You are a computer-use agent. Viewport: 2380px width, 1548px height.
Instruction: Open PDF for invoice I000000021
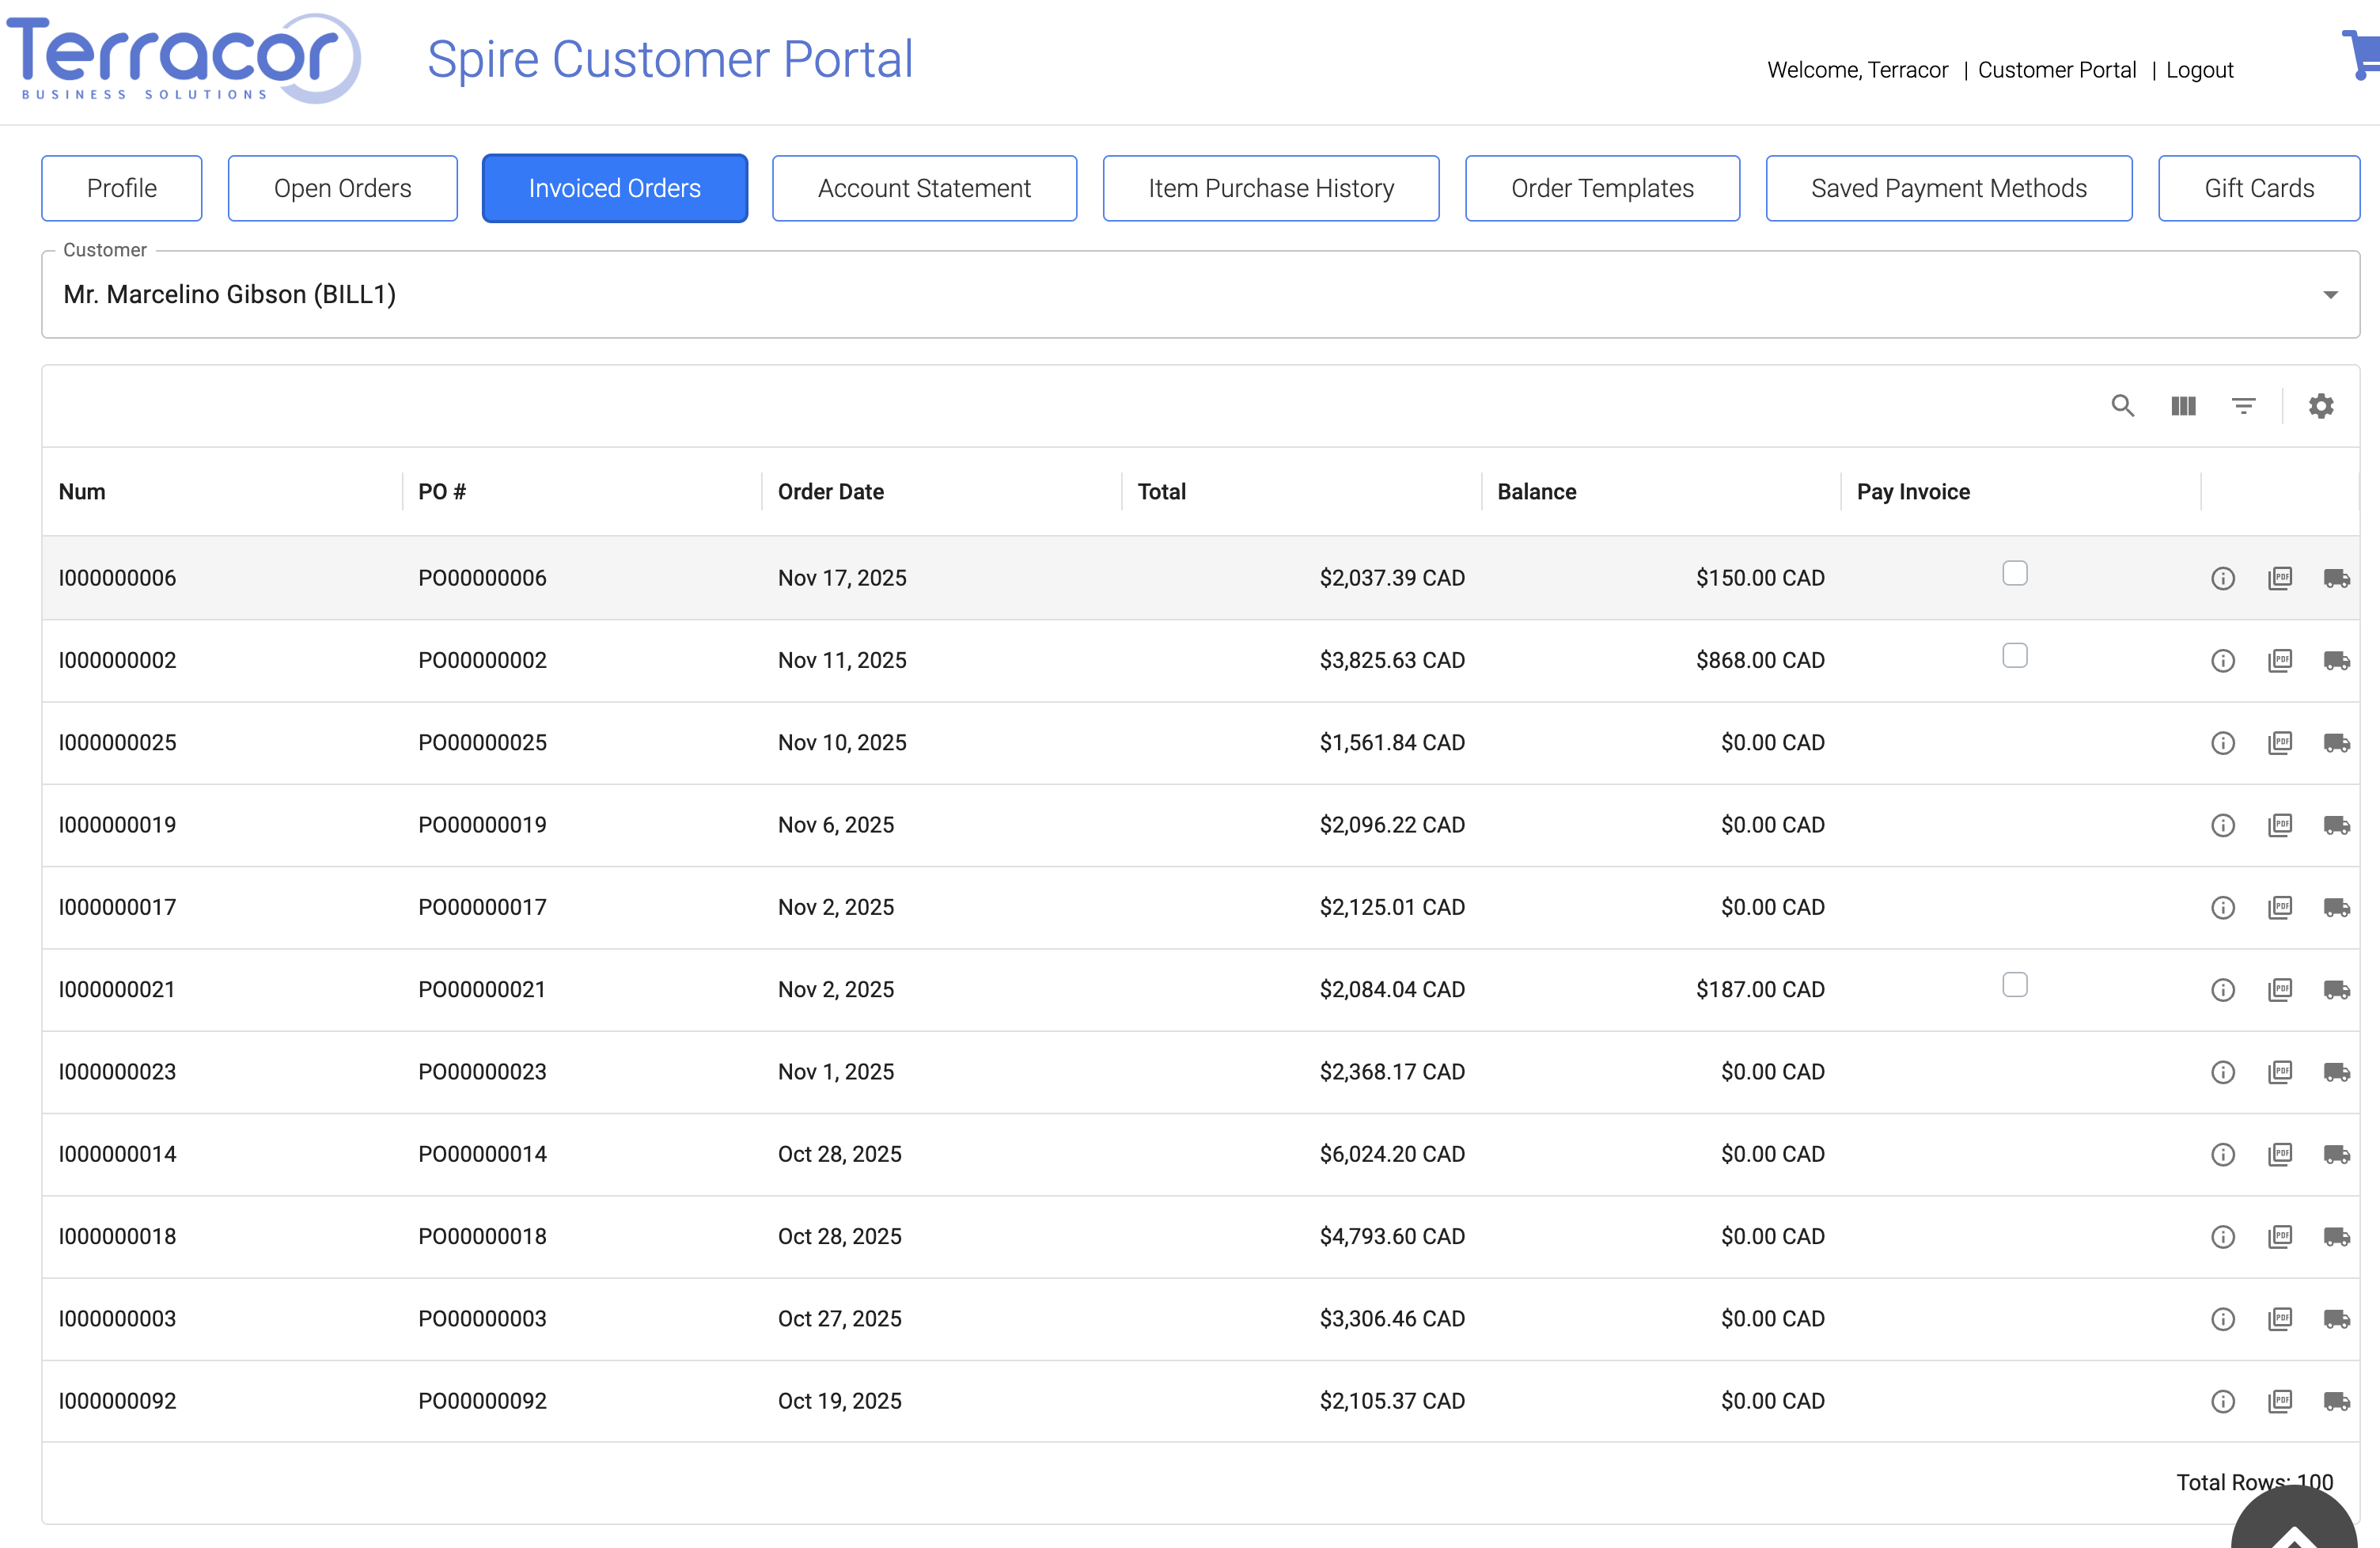2279,989
